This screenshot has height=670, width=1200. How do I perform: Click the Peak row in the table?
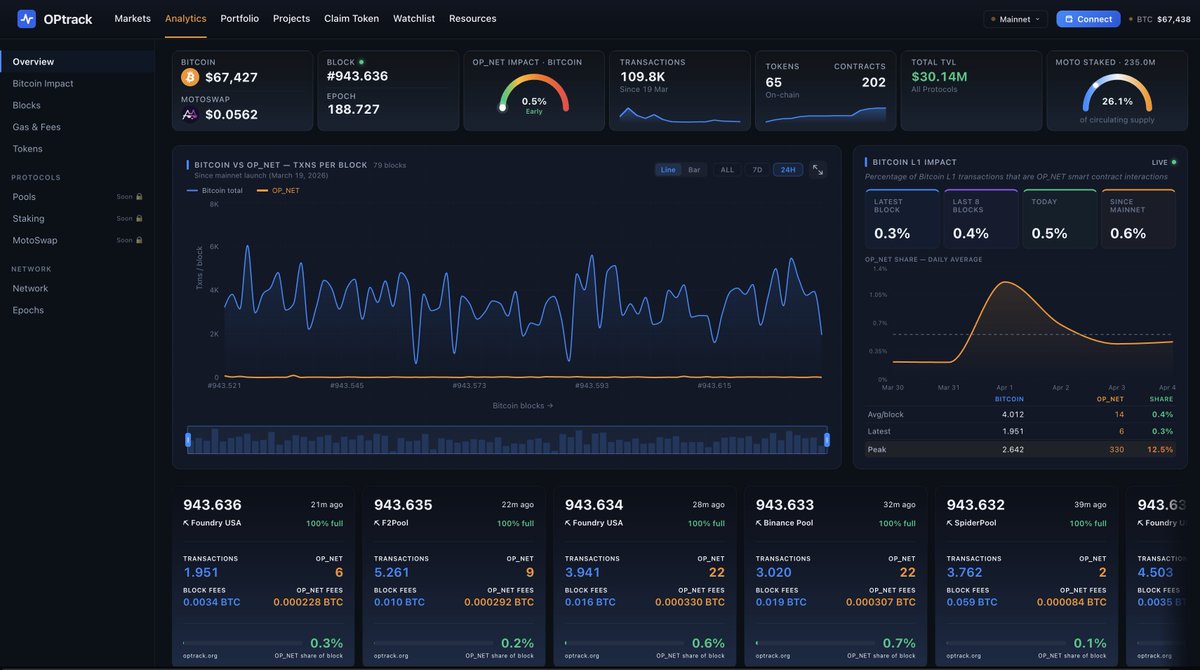(1020, 449)
